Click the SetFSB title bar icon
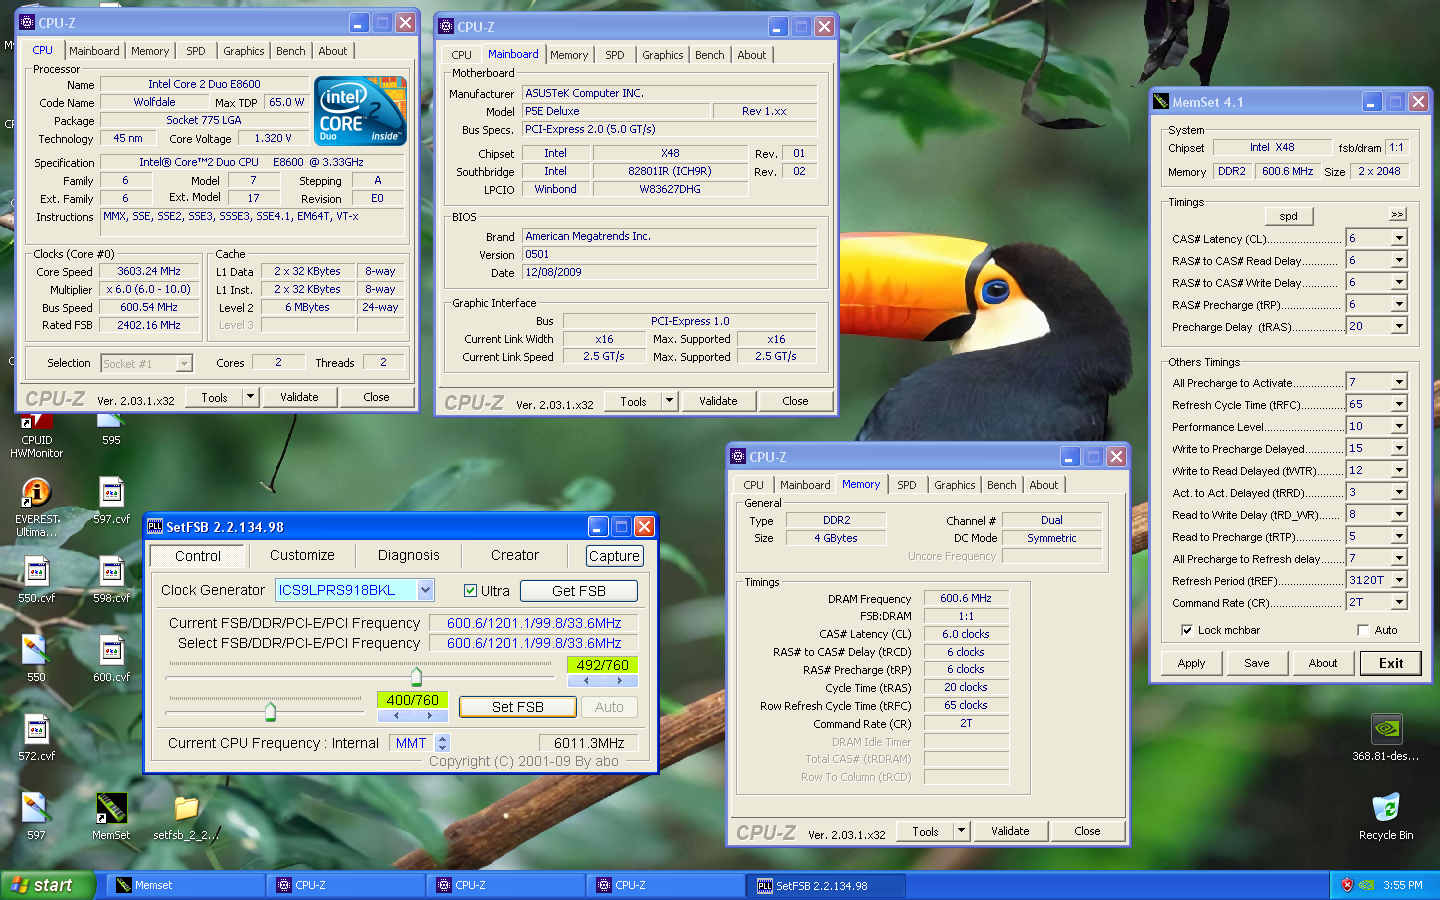Image resolution: width=1440 pixels, height=900 pixels. point(155,526)
